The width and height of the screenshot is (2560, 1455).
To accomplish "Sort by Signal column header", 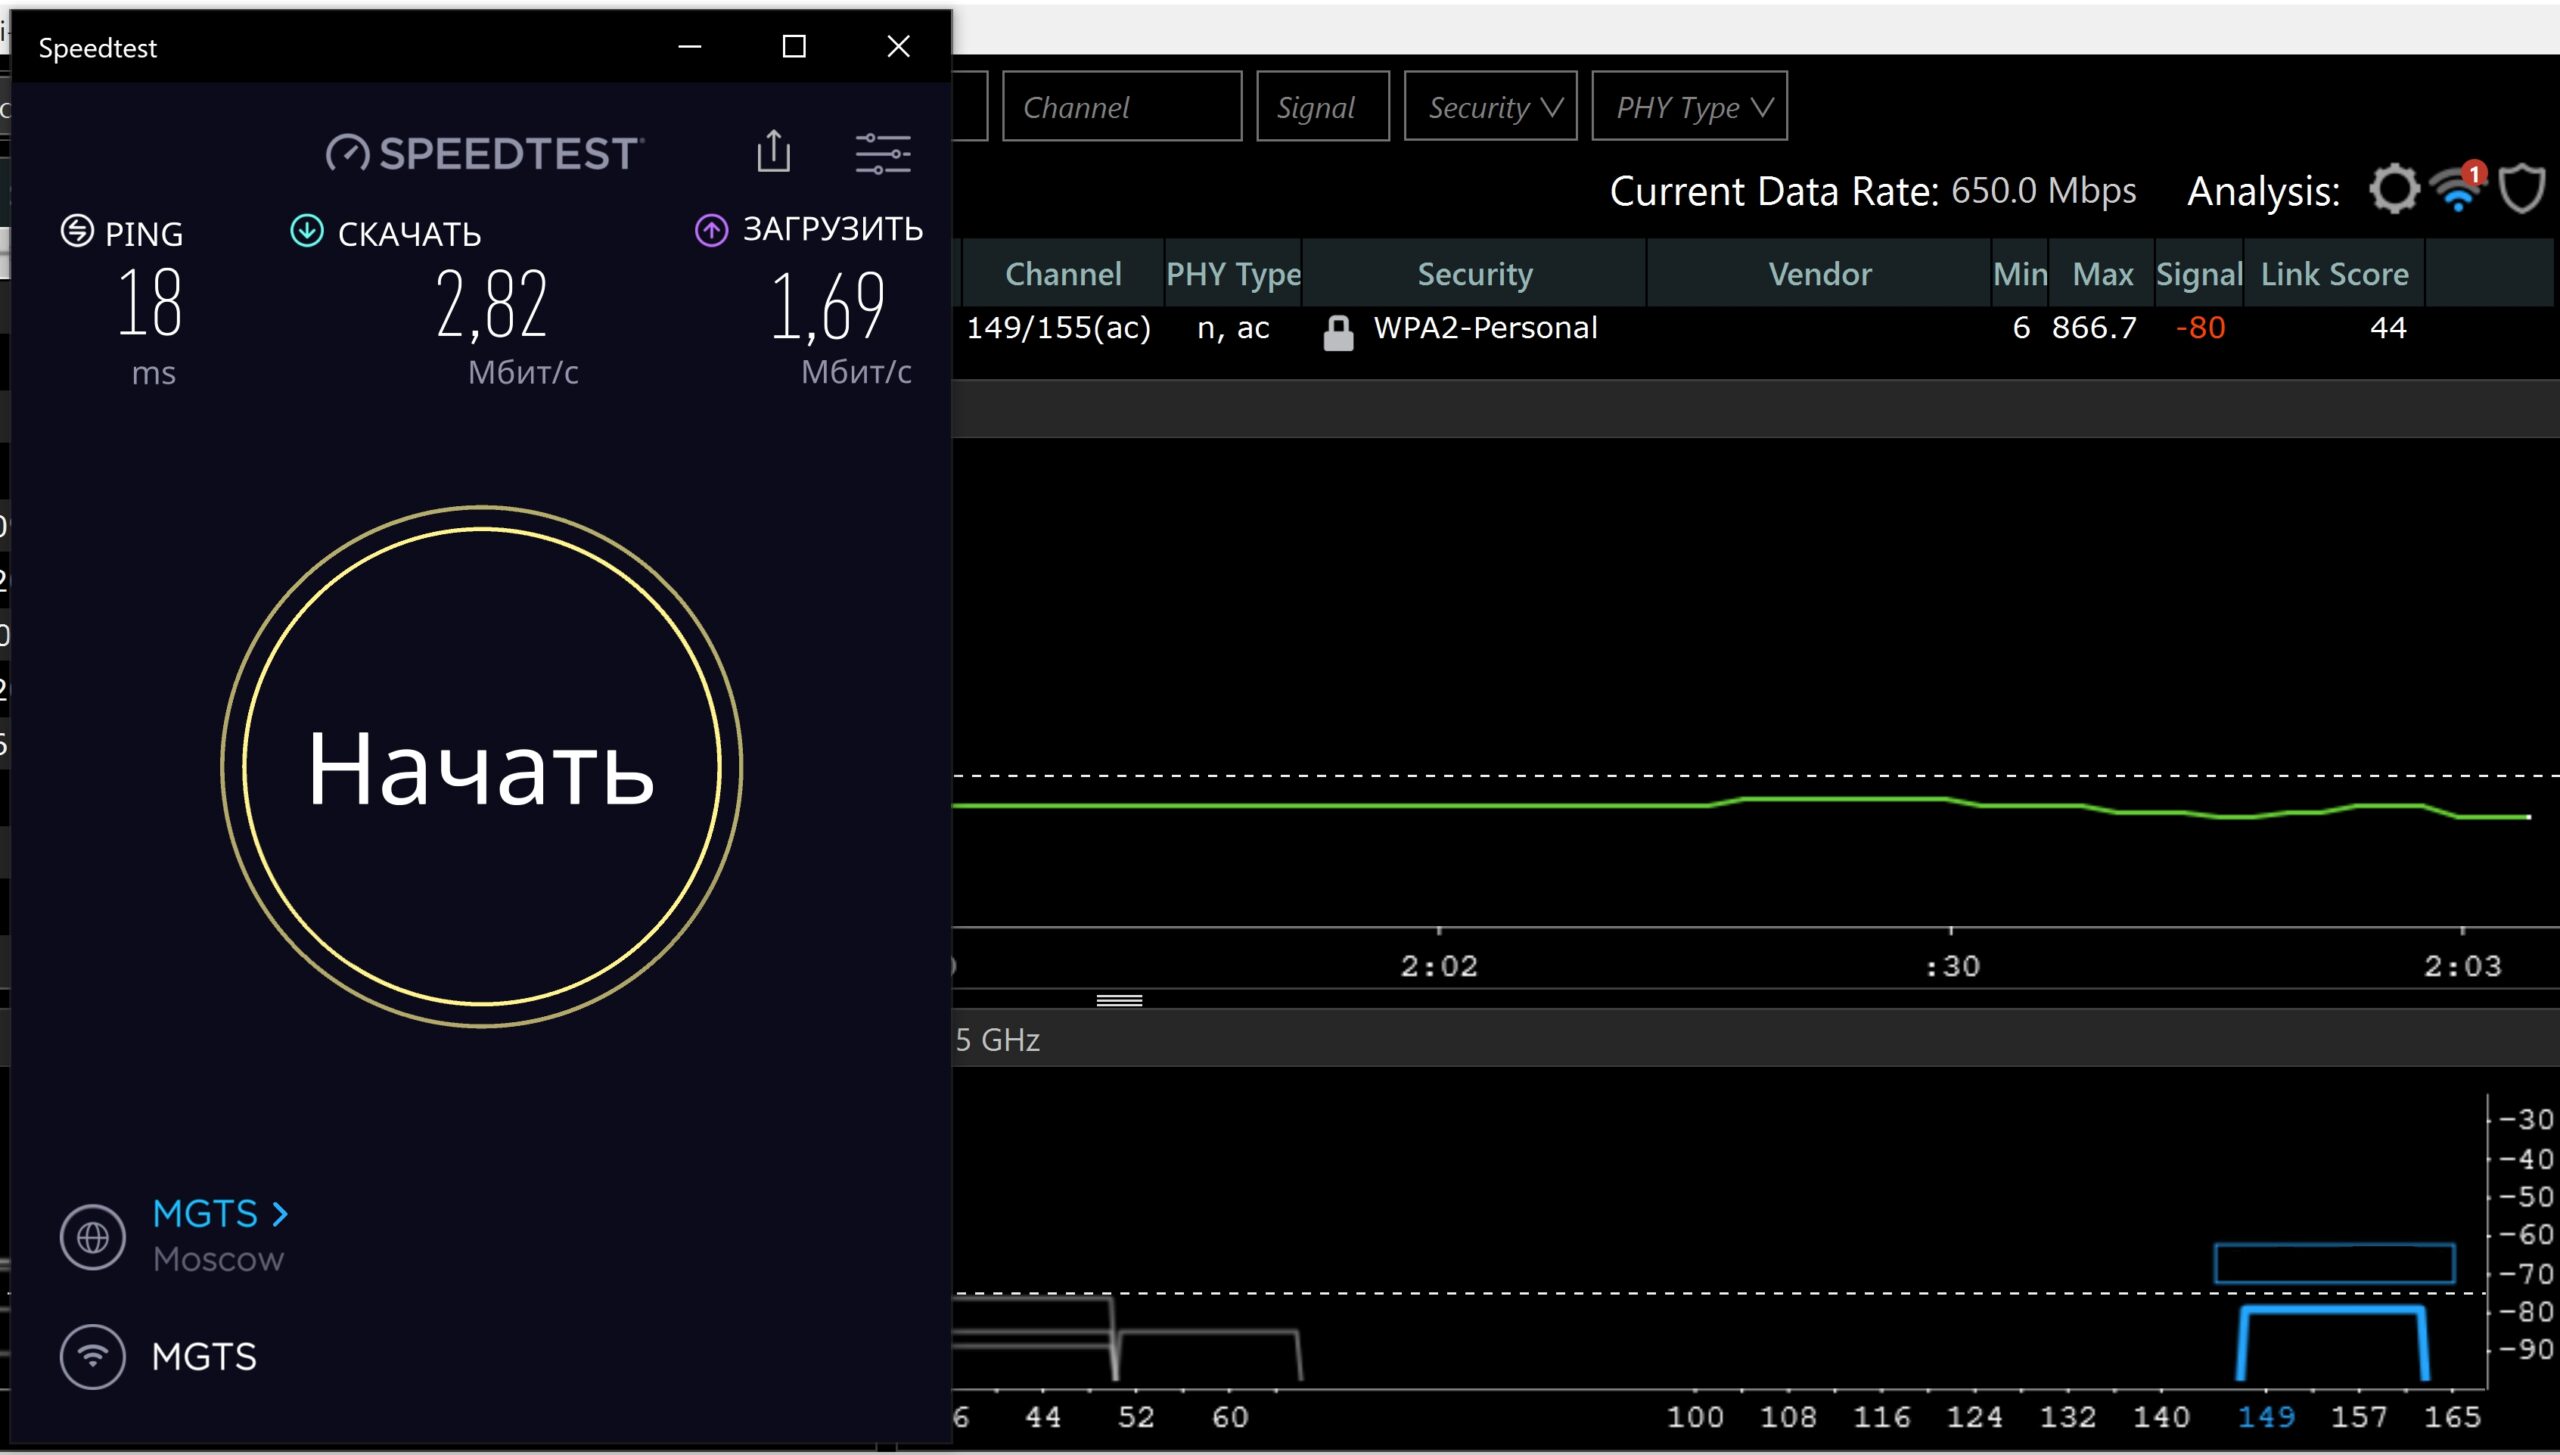I will pos(2198,273).
